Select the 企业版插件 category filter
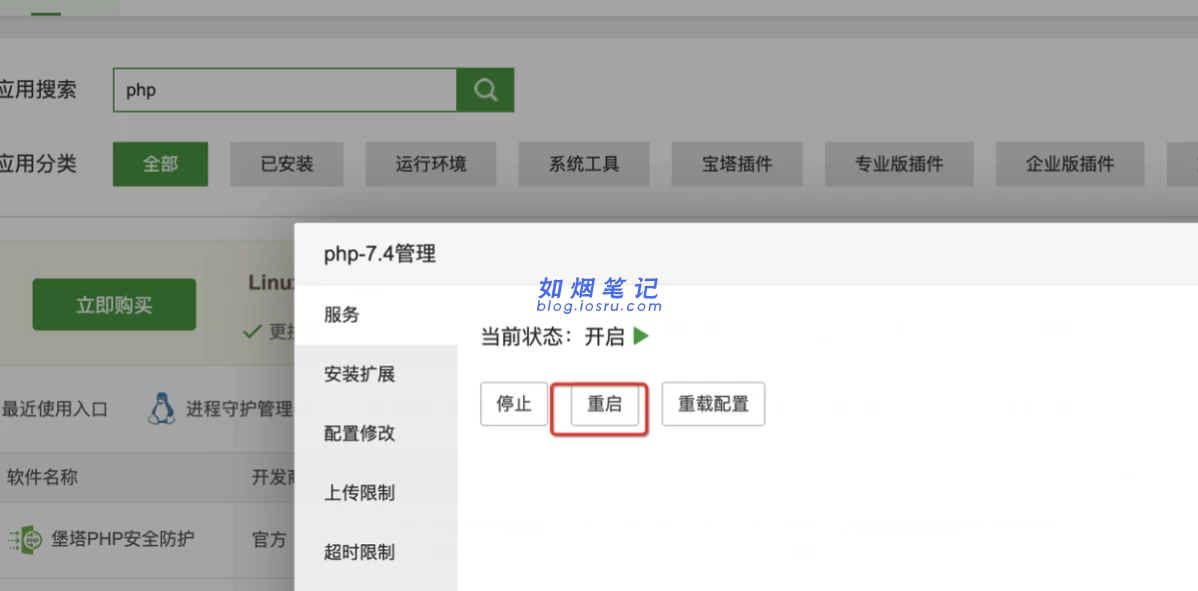 click(1070, 164)
